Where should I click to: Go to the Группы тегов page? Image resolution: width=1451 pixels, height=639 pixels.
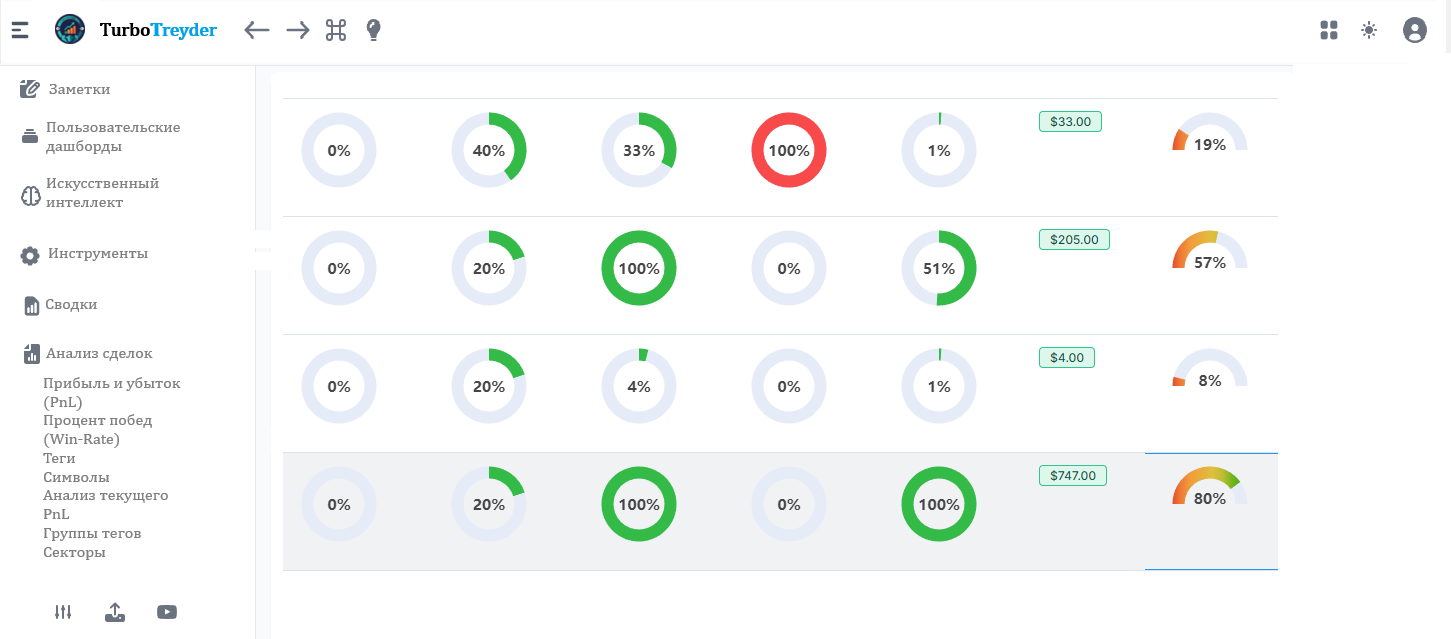pos(92,533)
